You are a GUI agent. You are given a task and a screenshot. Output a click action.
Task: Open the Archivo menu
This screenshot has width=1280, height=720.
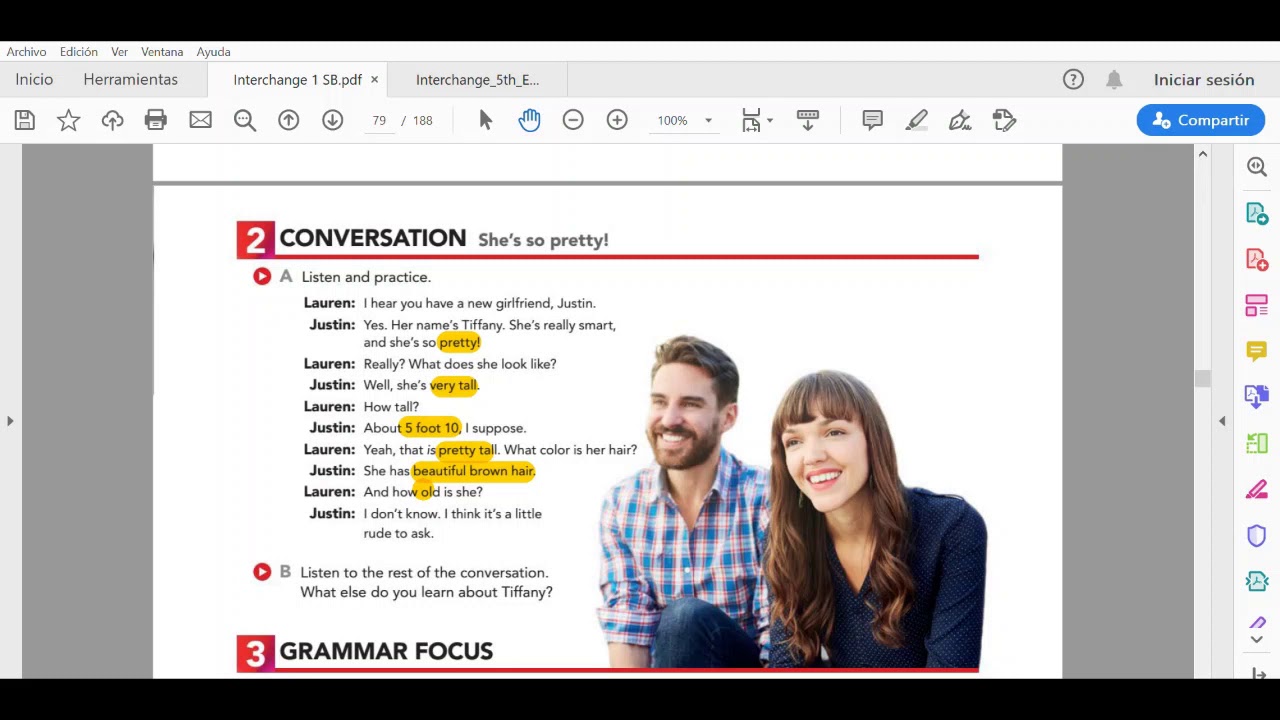click(x=26, y=52)
